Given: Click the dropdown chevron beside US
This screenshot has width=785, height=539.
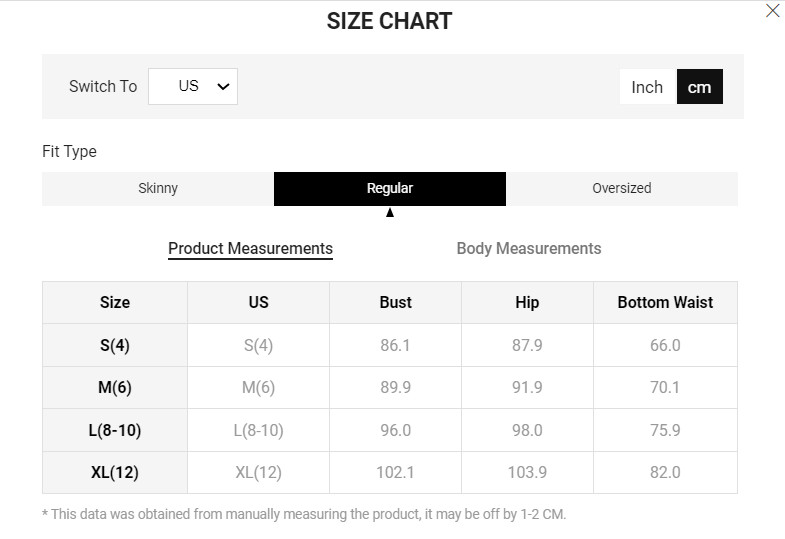Looking at the screenshot, I should [223, 87].
